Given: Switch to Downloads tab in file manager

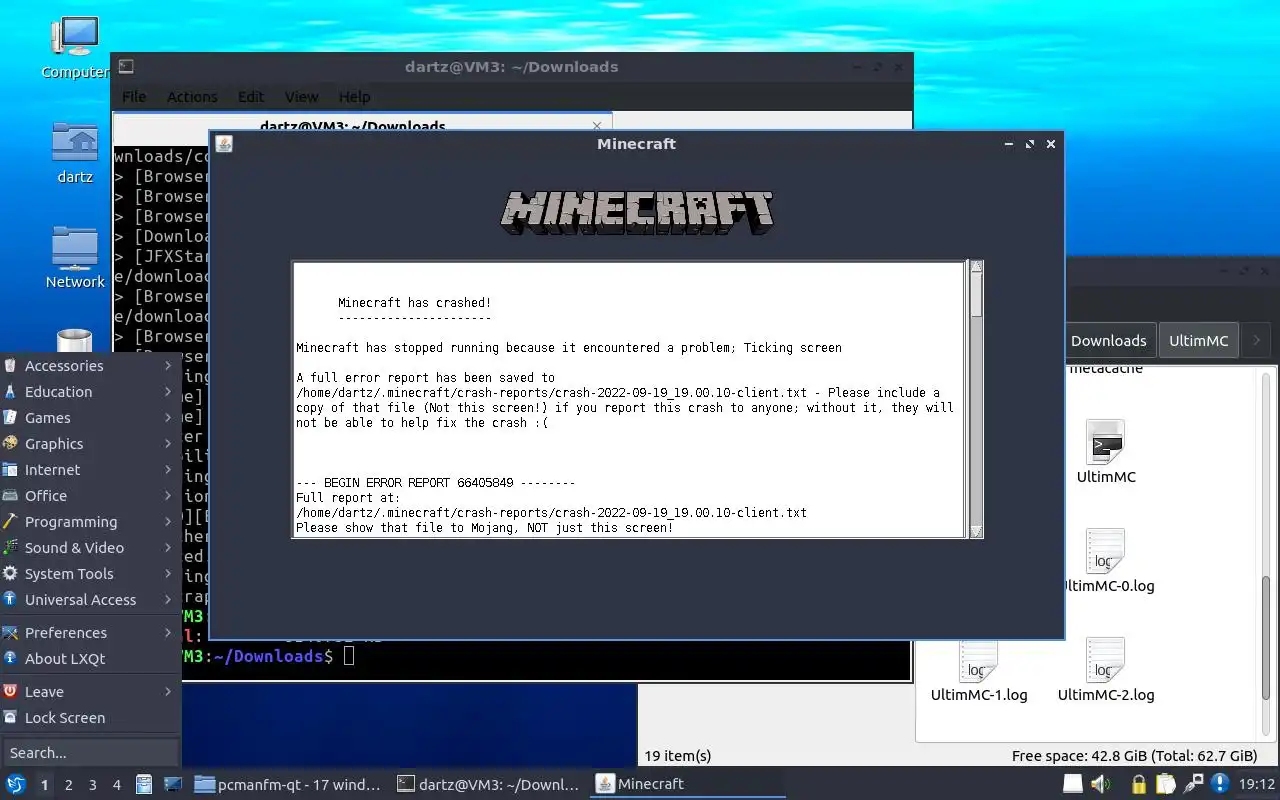Looking at the screenshot, I should (1108, 341).
